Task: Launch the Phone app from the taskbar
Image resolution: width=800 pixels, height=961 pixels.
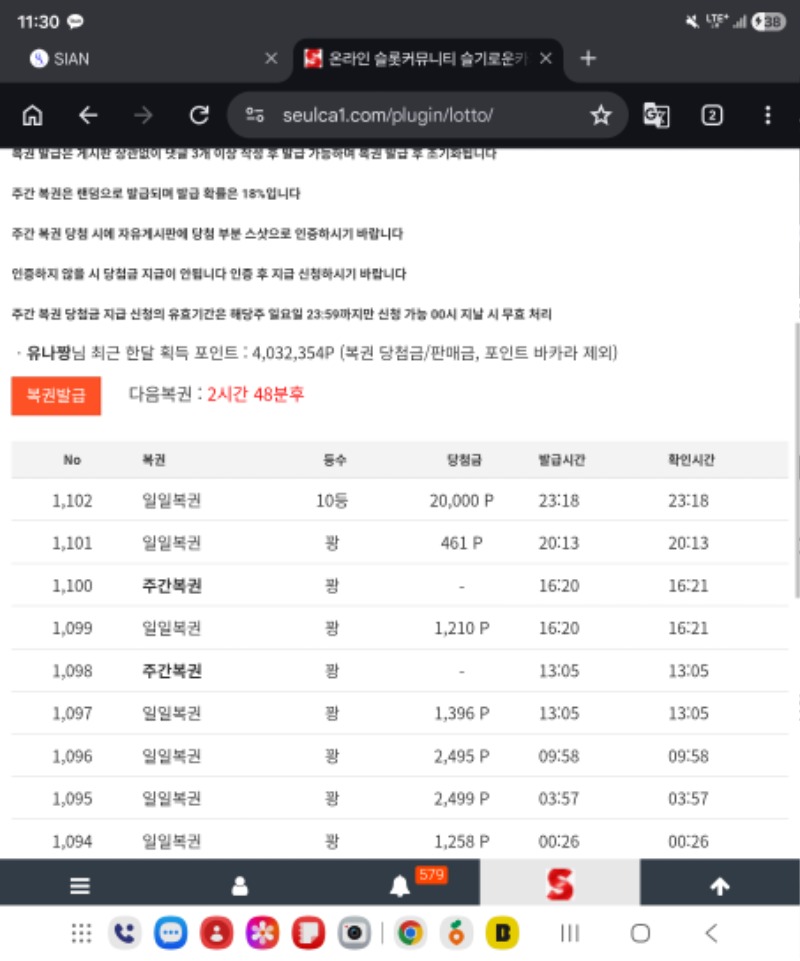Action: pos(125,934)
